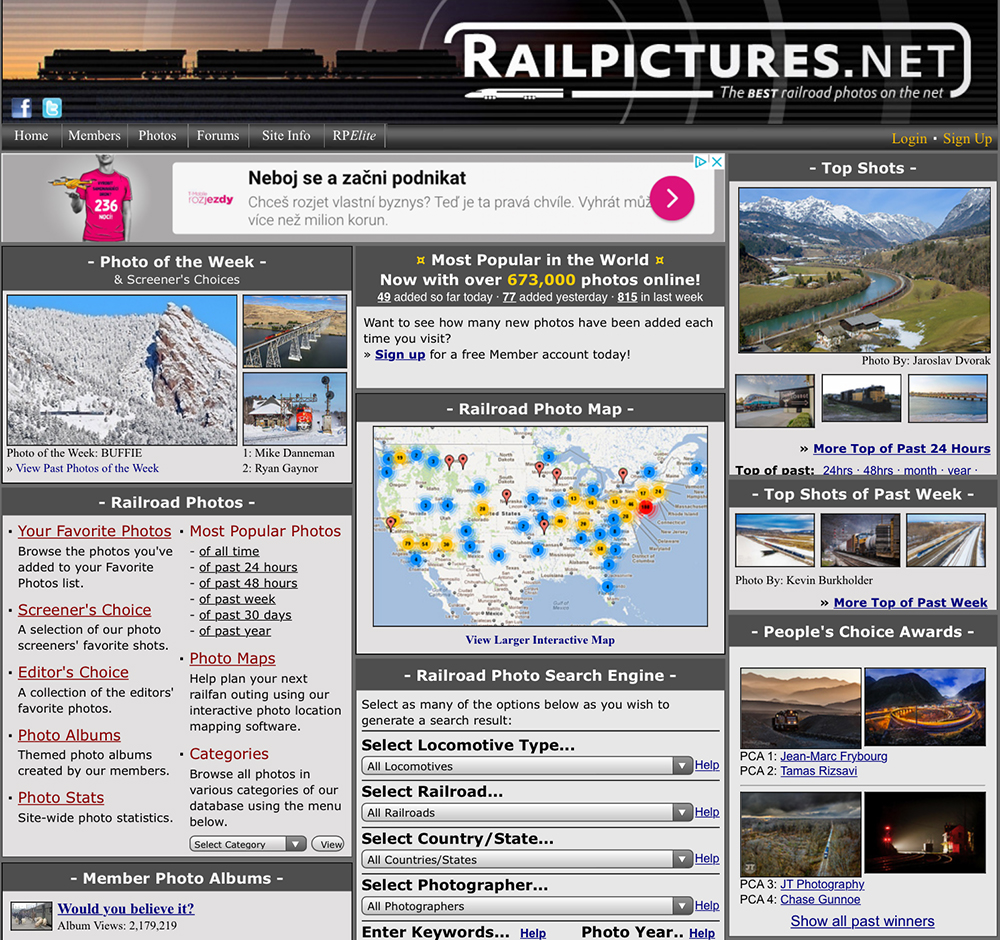This screenshot has height=940, width=1000.
Task: Expand the All Countries/States dropdown
Action: tap(527, 860)
